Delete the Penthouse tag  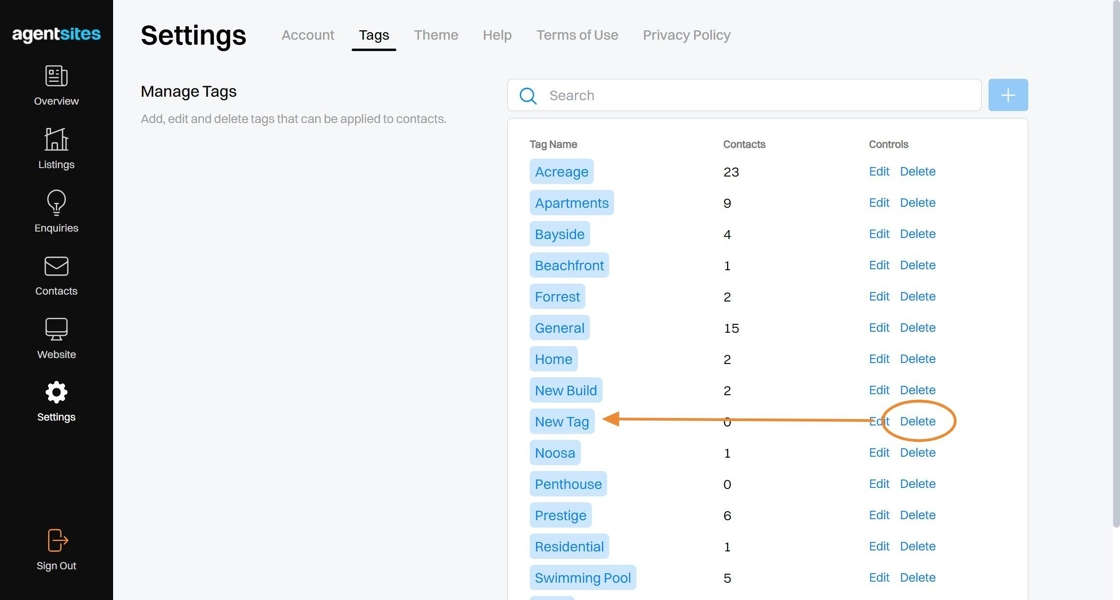point(918,484)
